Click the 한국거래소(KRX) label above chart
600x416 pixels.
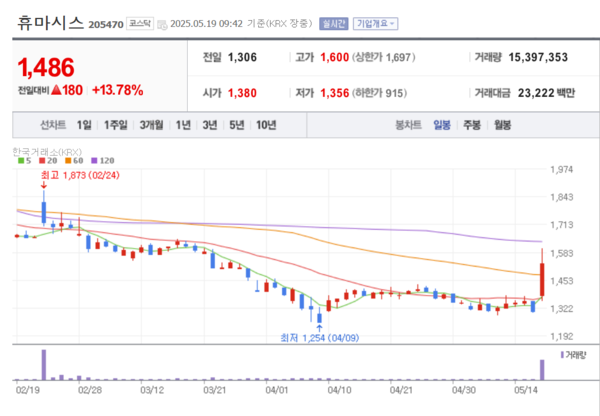(x=47, y=152)
